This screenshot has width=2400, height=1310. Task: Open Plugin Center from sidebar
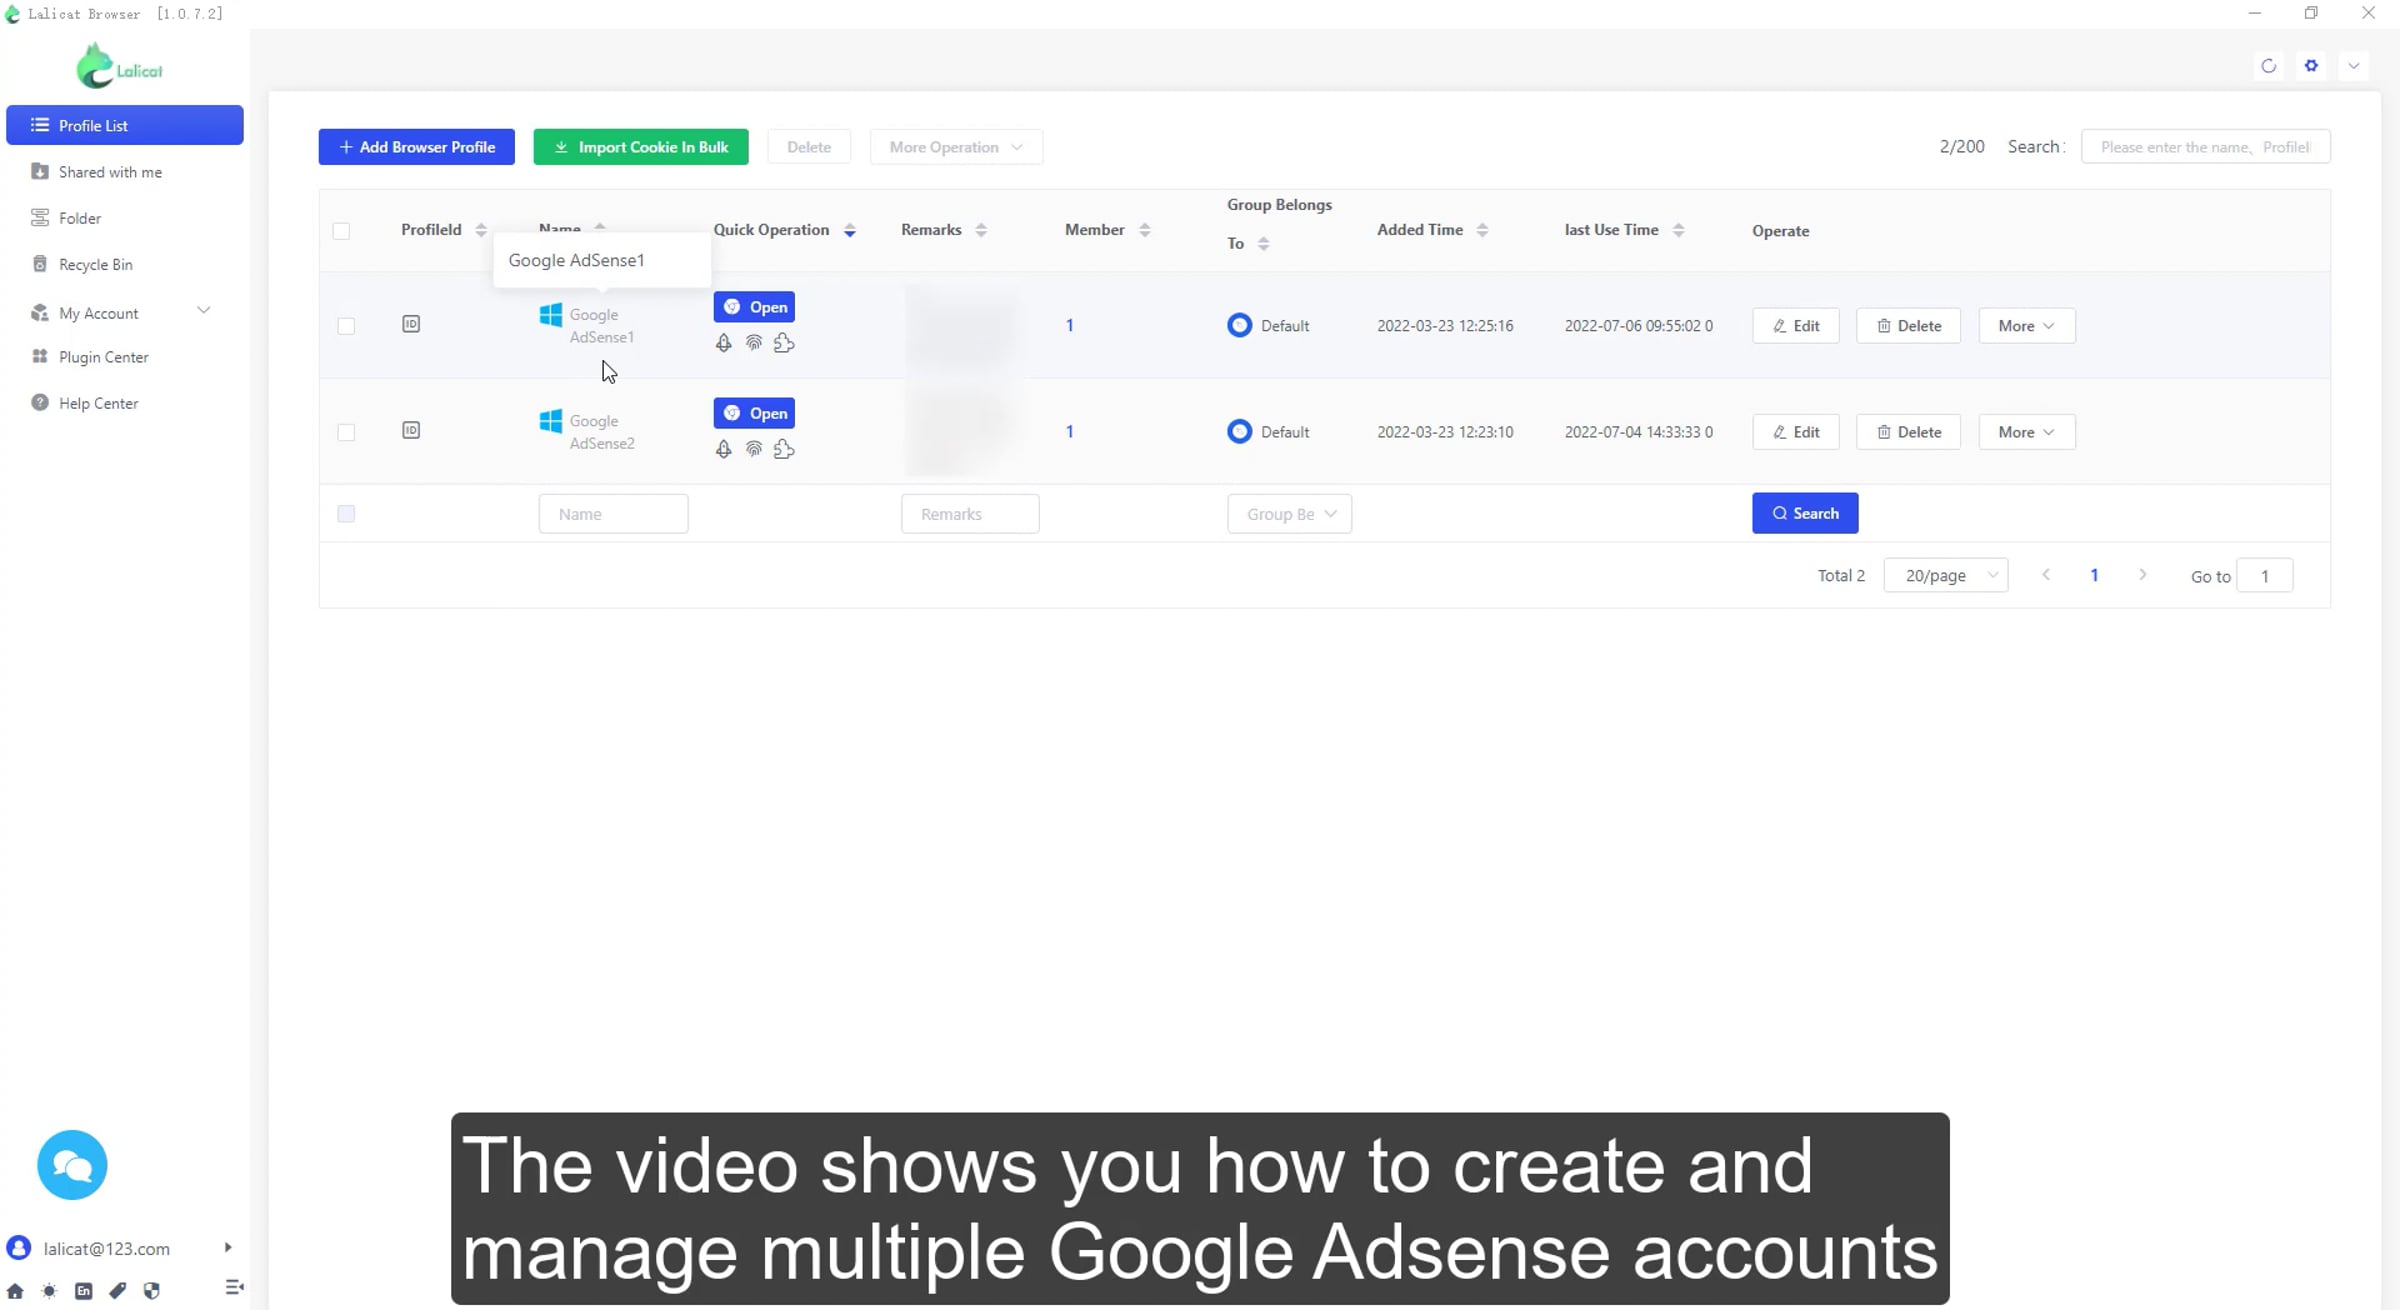click(x=103, y=357)
